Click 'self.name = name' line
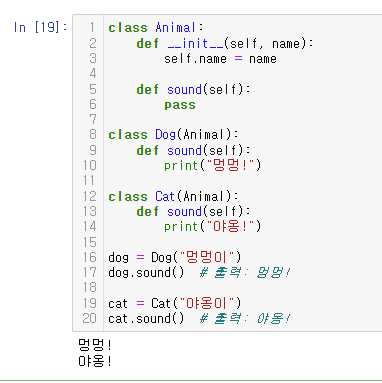The image size is (382, 383). [220, 59]
